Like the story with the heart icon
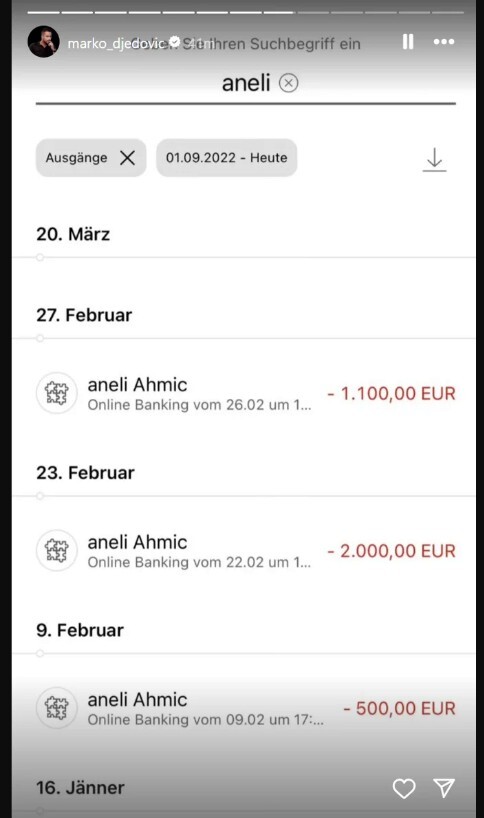The width and height of the screenshot is (484, 818). (404, 788)
